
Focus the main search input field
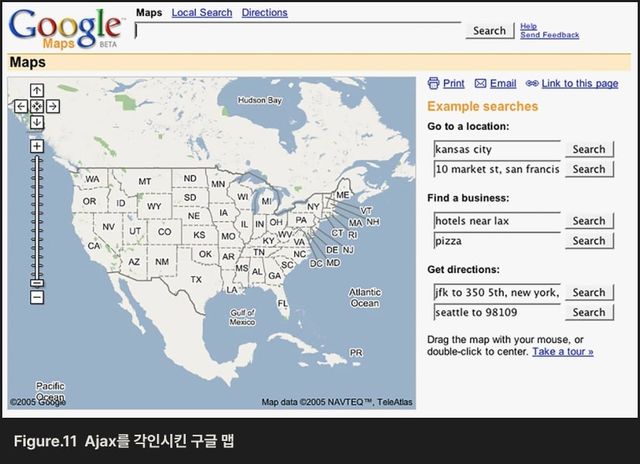tap(298, 31)
